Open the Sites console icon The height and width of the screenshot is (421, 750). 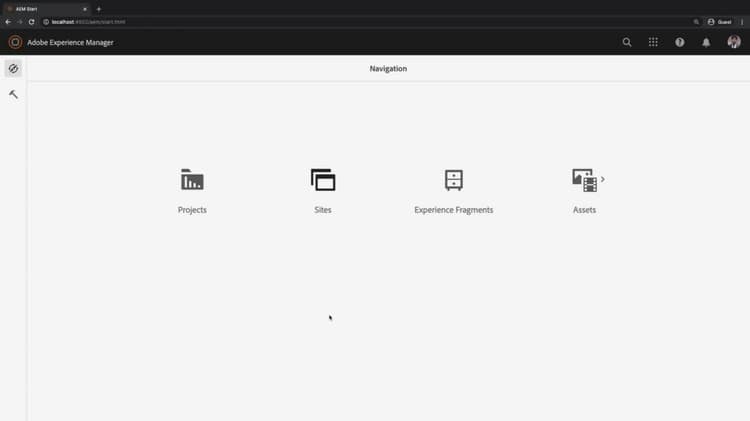tap(323, 180)
